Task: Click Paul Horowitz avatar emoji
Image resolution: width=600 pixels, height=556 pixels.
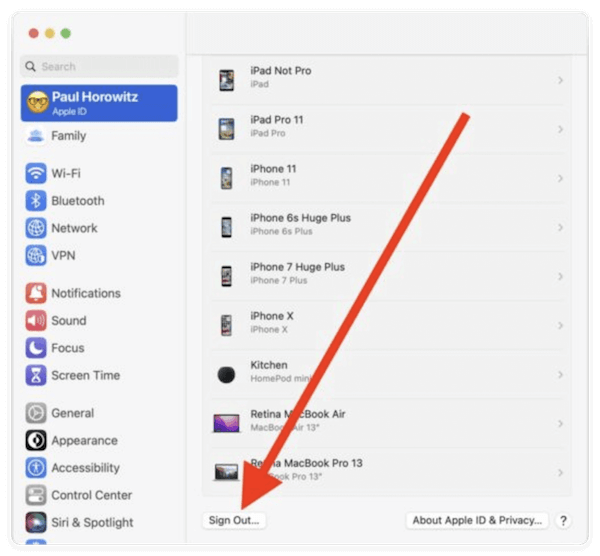Action: click(x=38, y=102)
